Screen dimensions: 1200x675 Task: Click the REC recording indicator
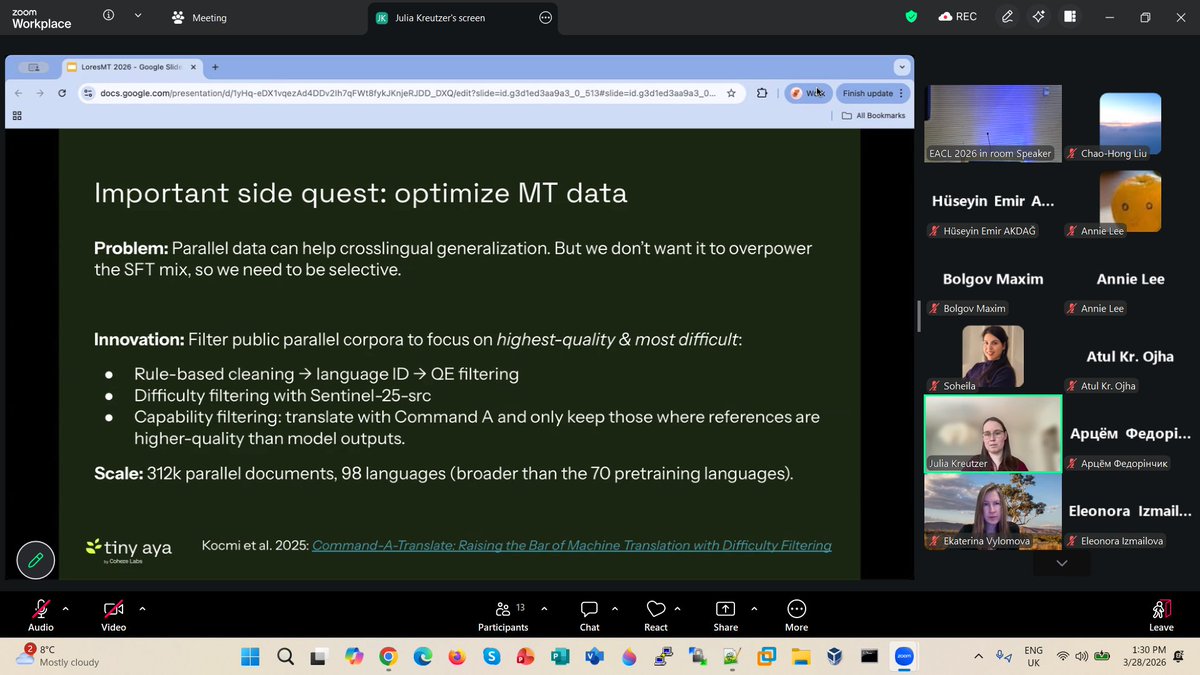958,17
